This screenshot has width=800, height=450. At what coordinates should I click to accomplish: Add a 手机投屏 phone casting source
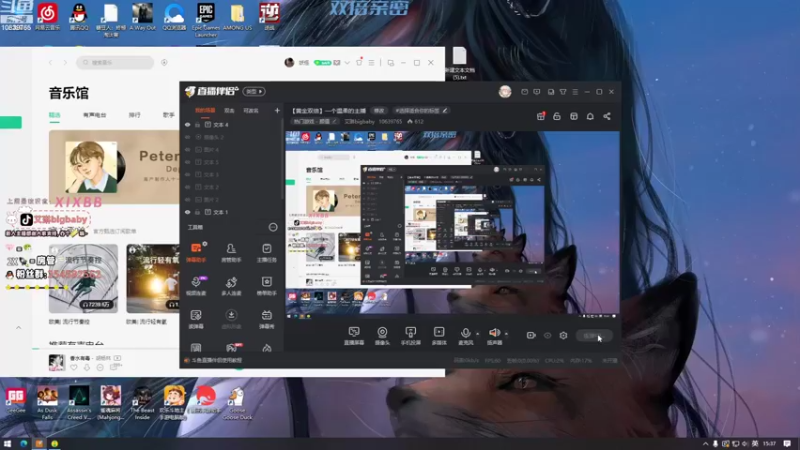(x=411, y=336)
